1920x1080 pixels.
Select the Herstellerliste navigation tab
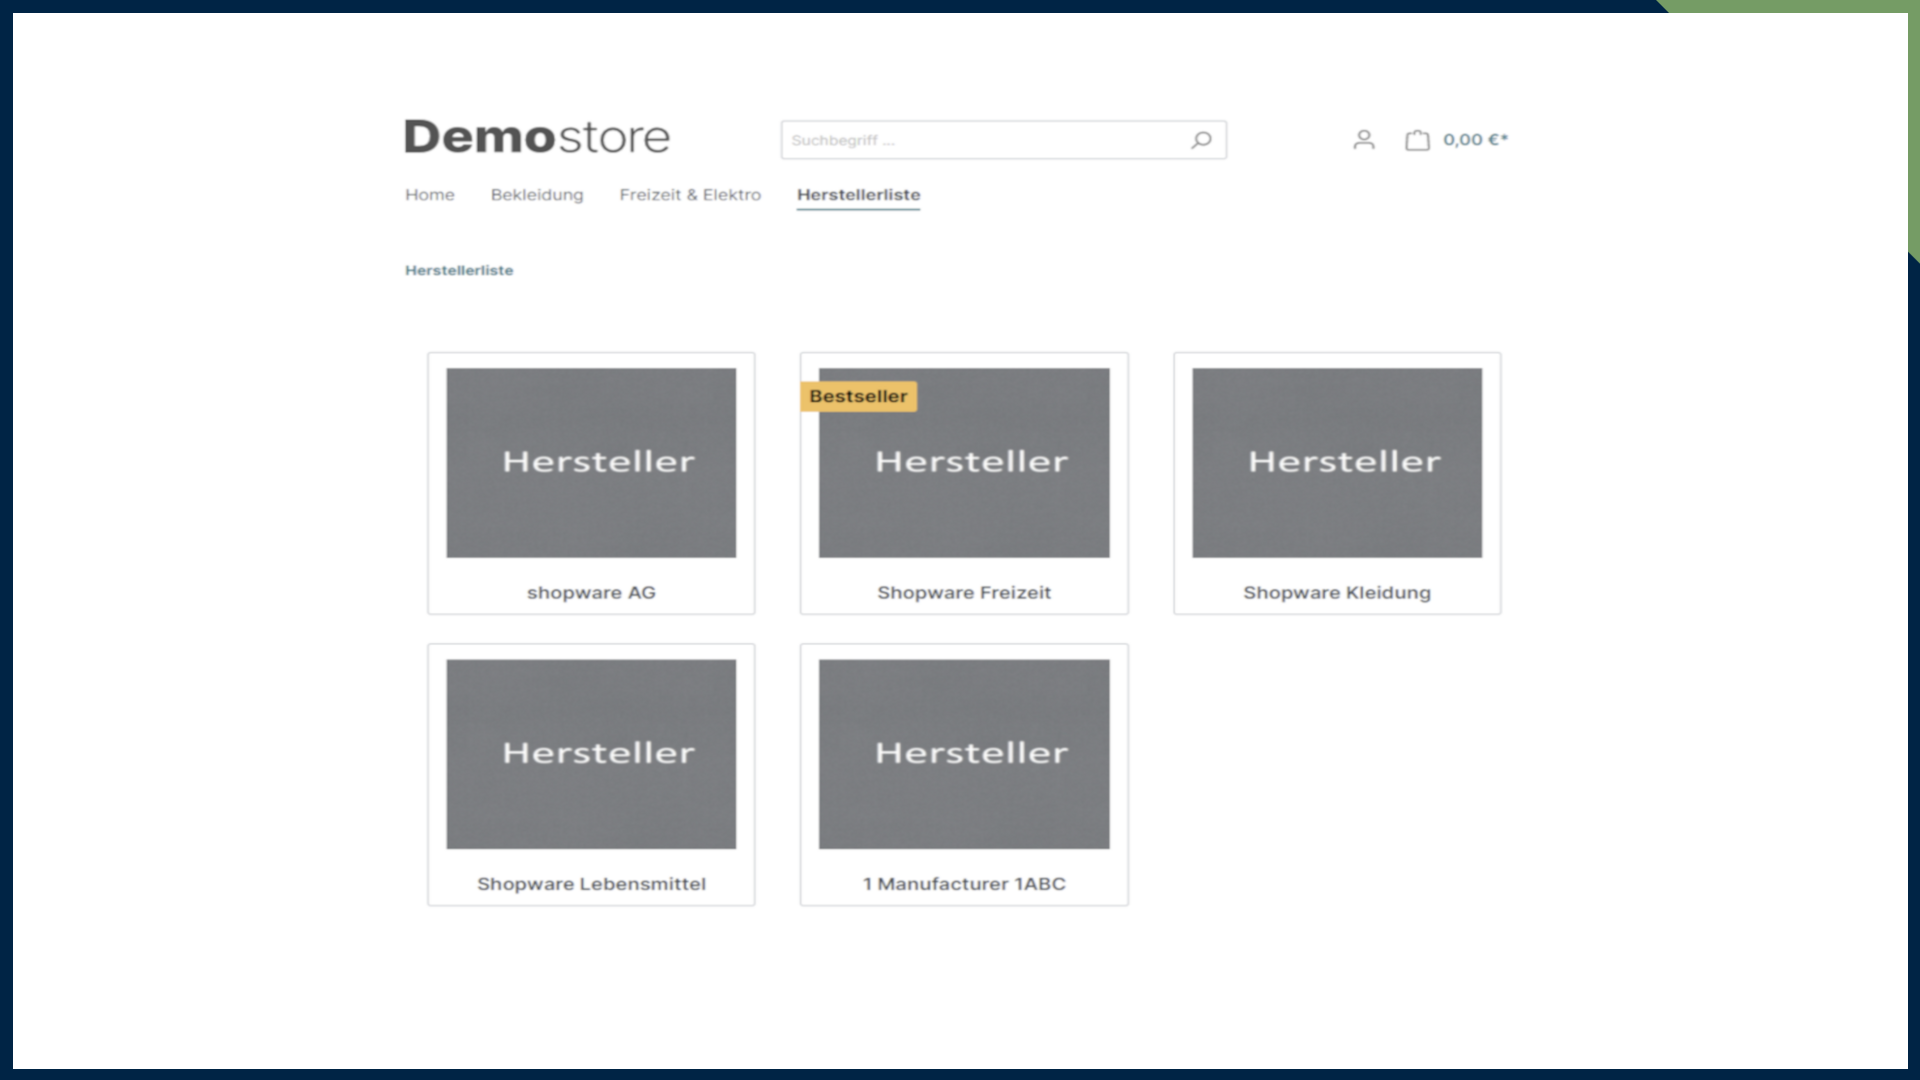click(x=858, y=195)
